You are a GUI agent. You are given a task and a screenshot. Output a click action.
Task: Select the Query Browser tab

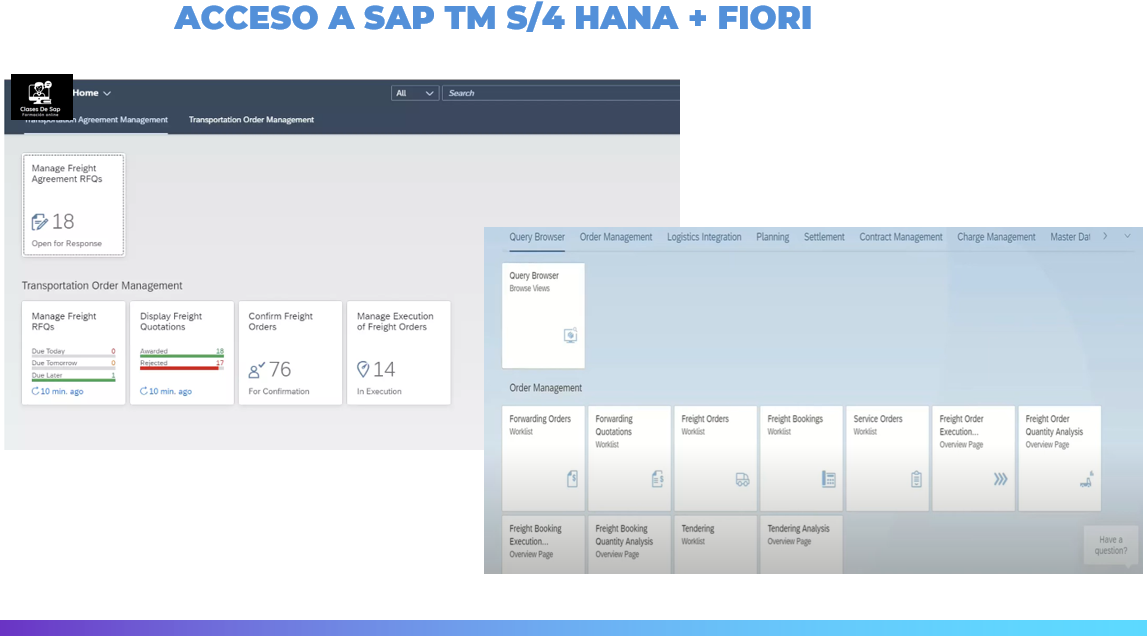pyautogui.click(x=537, y=237)
